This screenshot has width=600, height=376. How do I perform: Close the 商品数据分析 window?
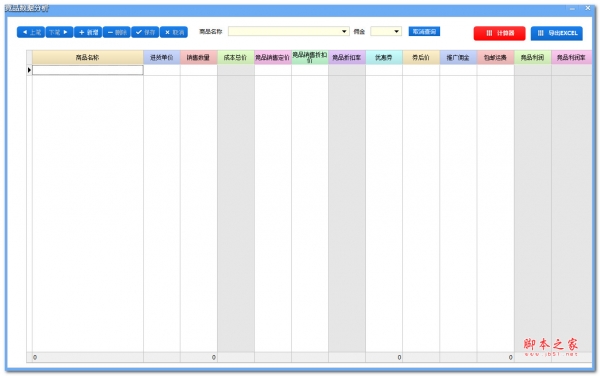pos(588,8)
